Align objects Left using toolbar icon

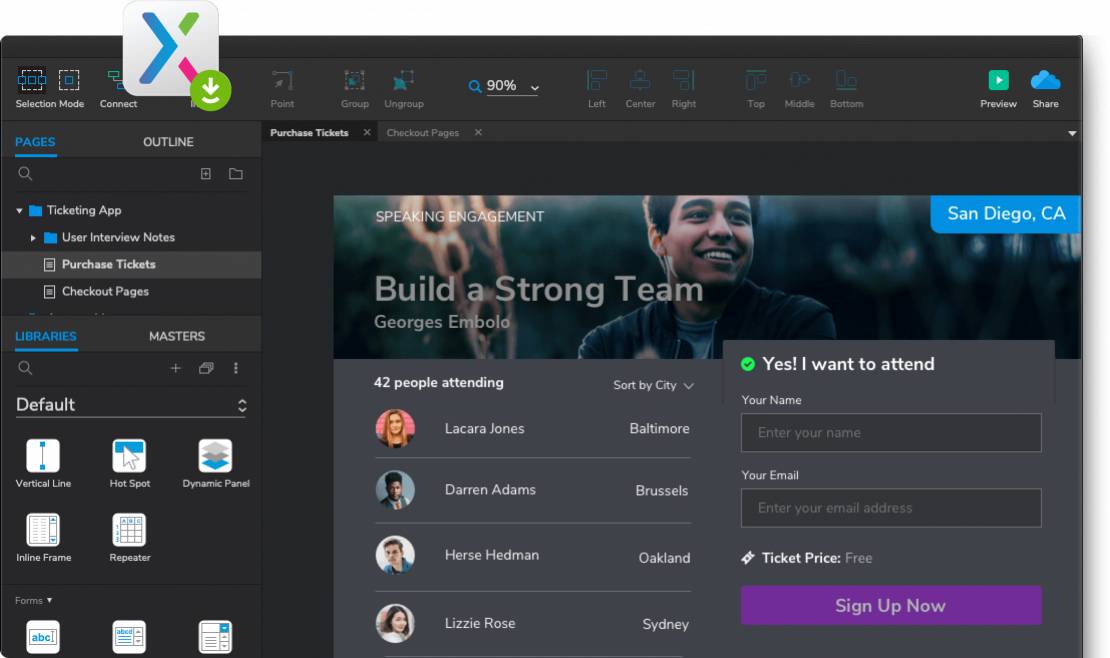click(597, 81)
